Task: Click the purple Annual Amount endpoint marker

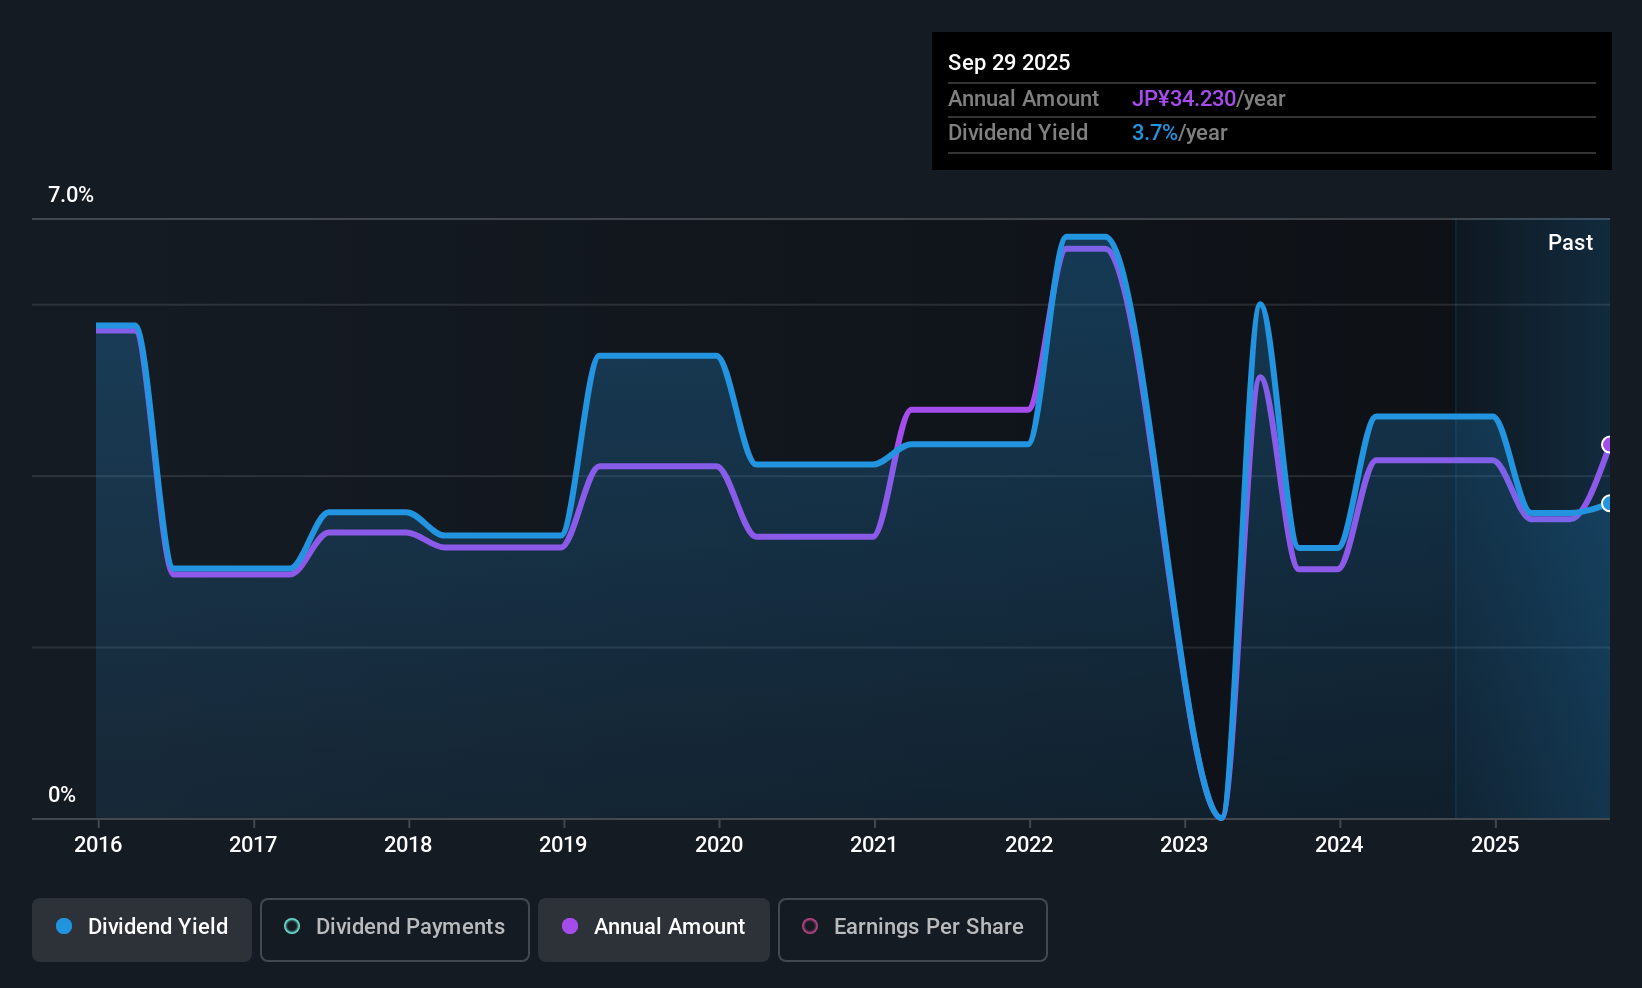Action: [x=1609, y=445]
